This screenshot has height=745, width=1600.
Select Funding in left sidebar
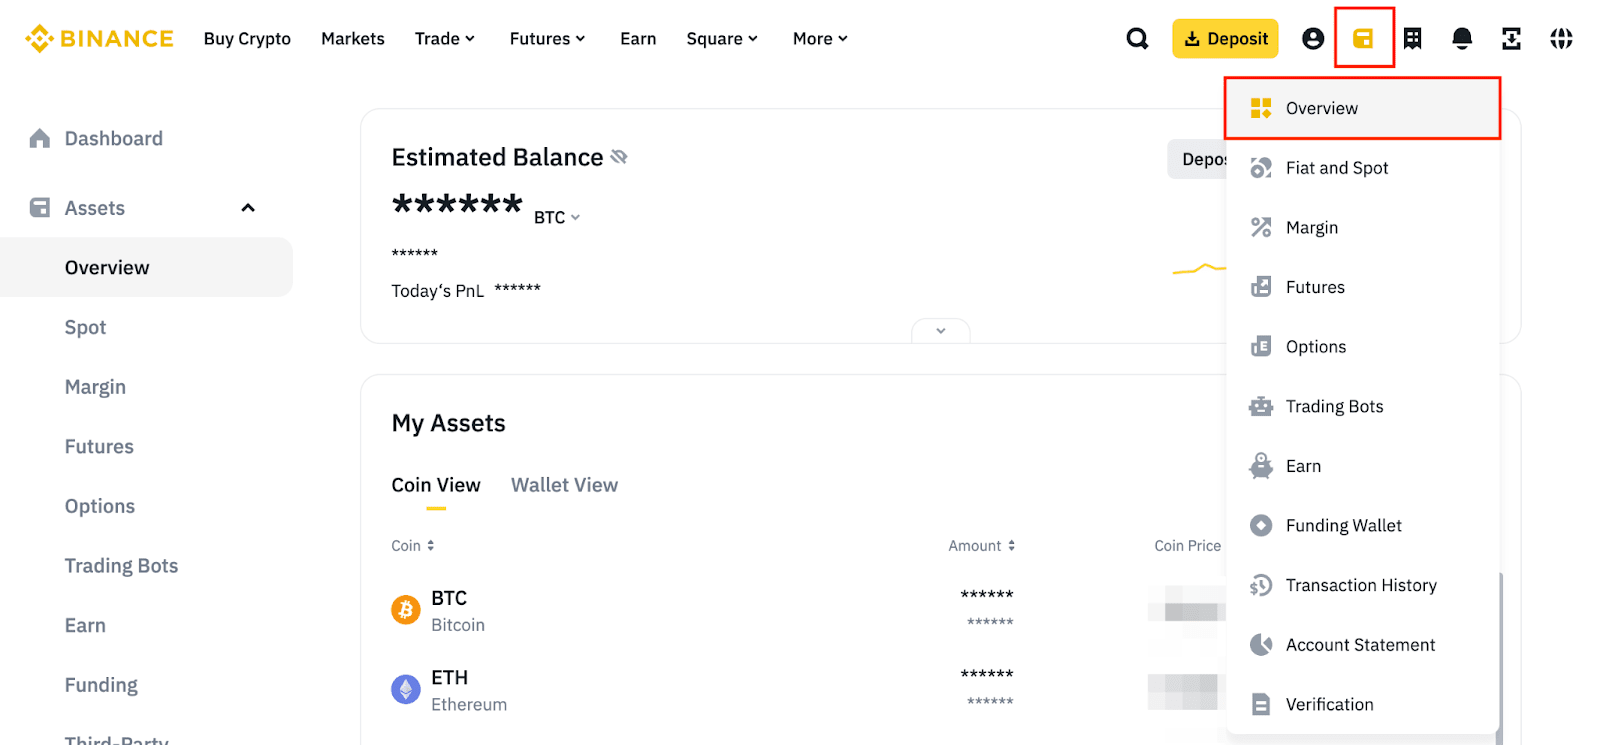(101, 685)
